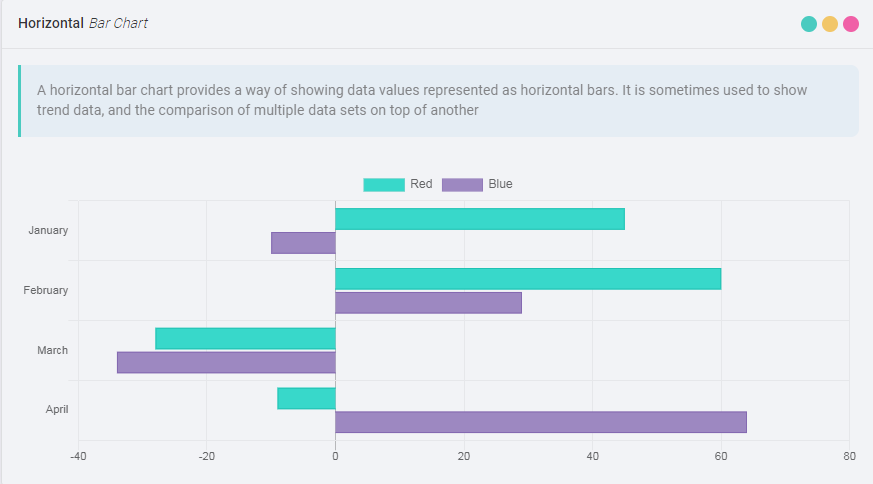
Task: Click the Horizontal Bar Chart title
Action: pyautogui.click(x=83, y=23)
